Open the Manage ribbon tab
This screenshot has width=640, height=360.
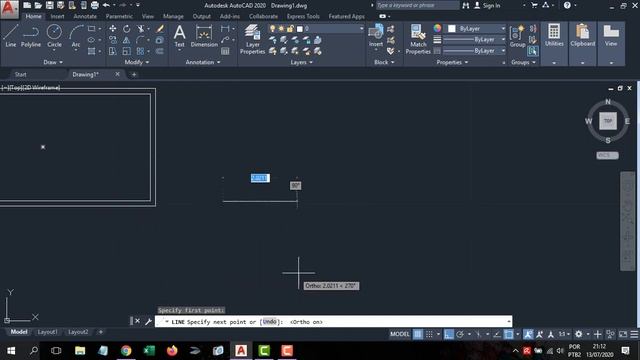coord(173,16)
